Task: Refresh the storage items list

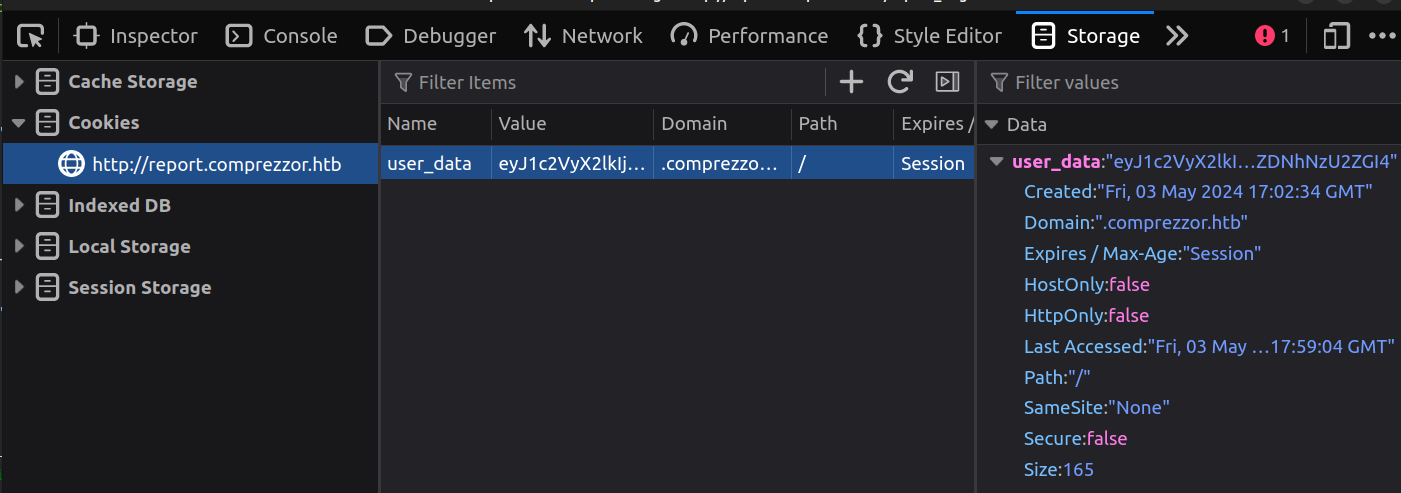Action: [900, 82]
